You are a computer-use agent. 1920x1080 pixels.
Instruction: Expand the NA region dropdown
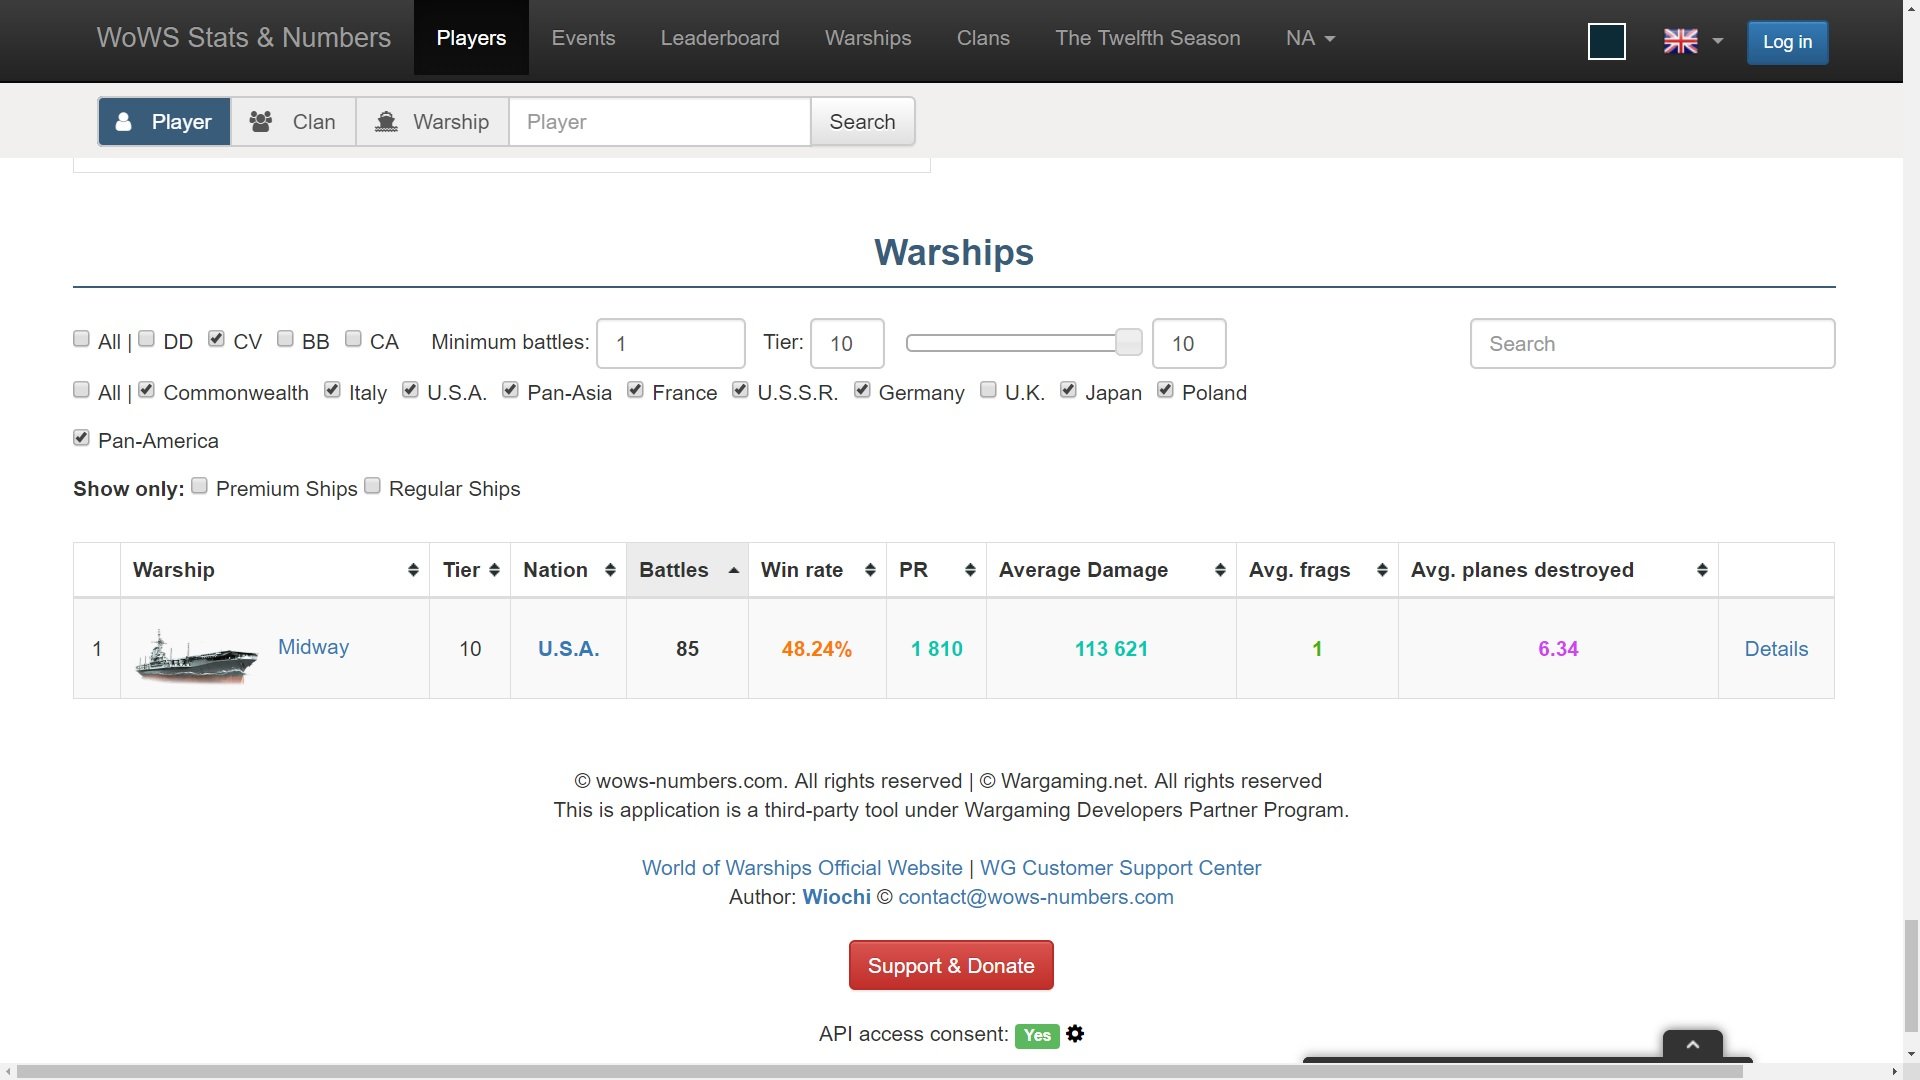(1310, 38)
